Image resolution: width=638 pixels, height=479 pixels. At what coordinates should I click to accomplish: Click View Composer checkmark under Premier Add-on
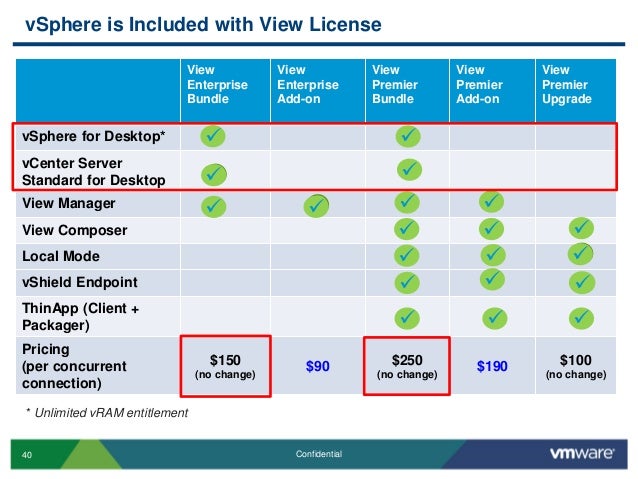pyautogui.click(x=492, y=229)
